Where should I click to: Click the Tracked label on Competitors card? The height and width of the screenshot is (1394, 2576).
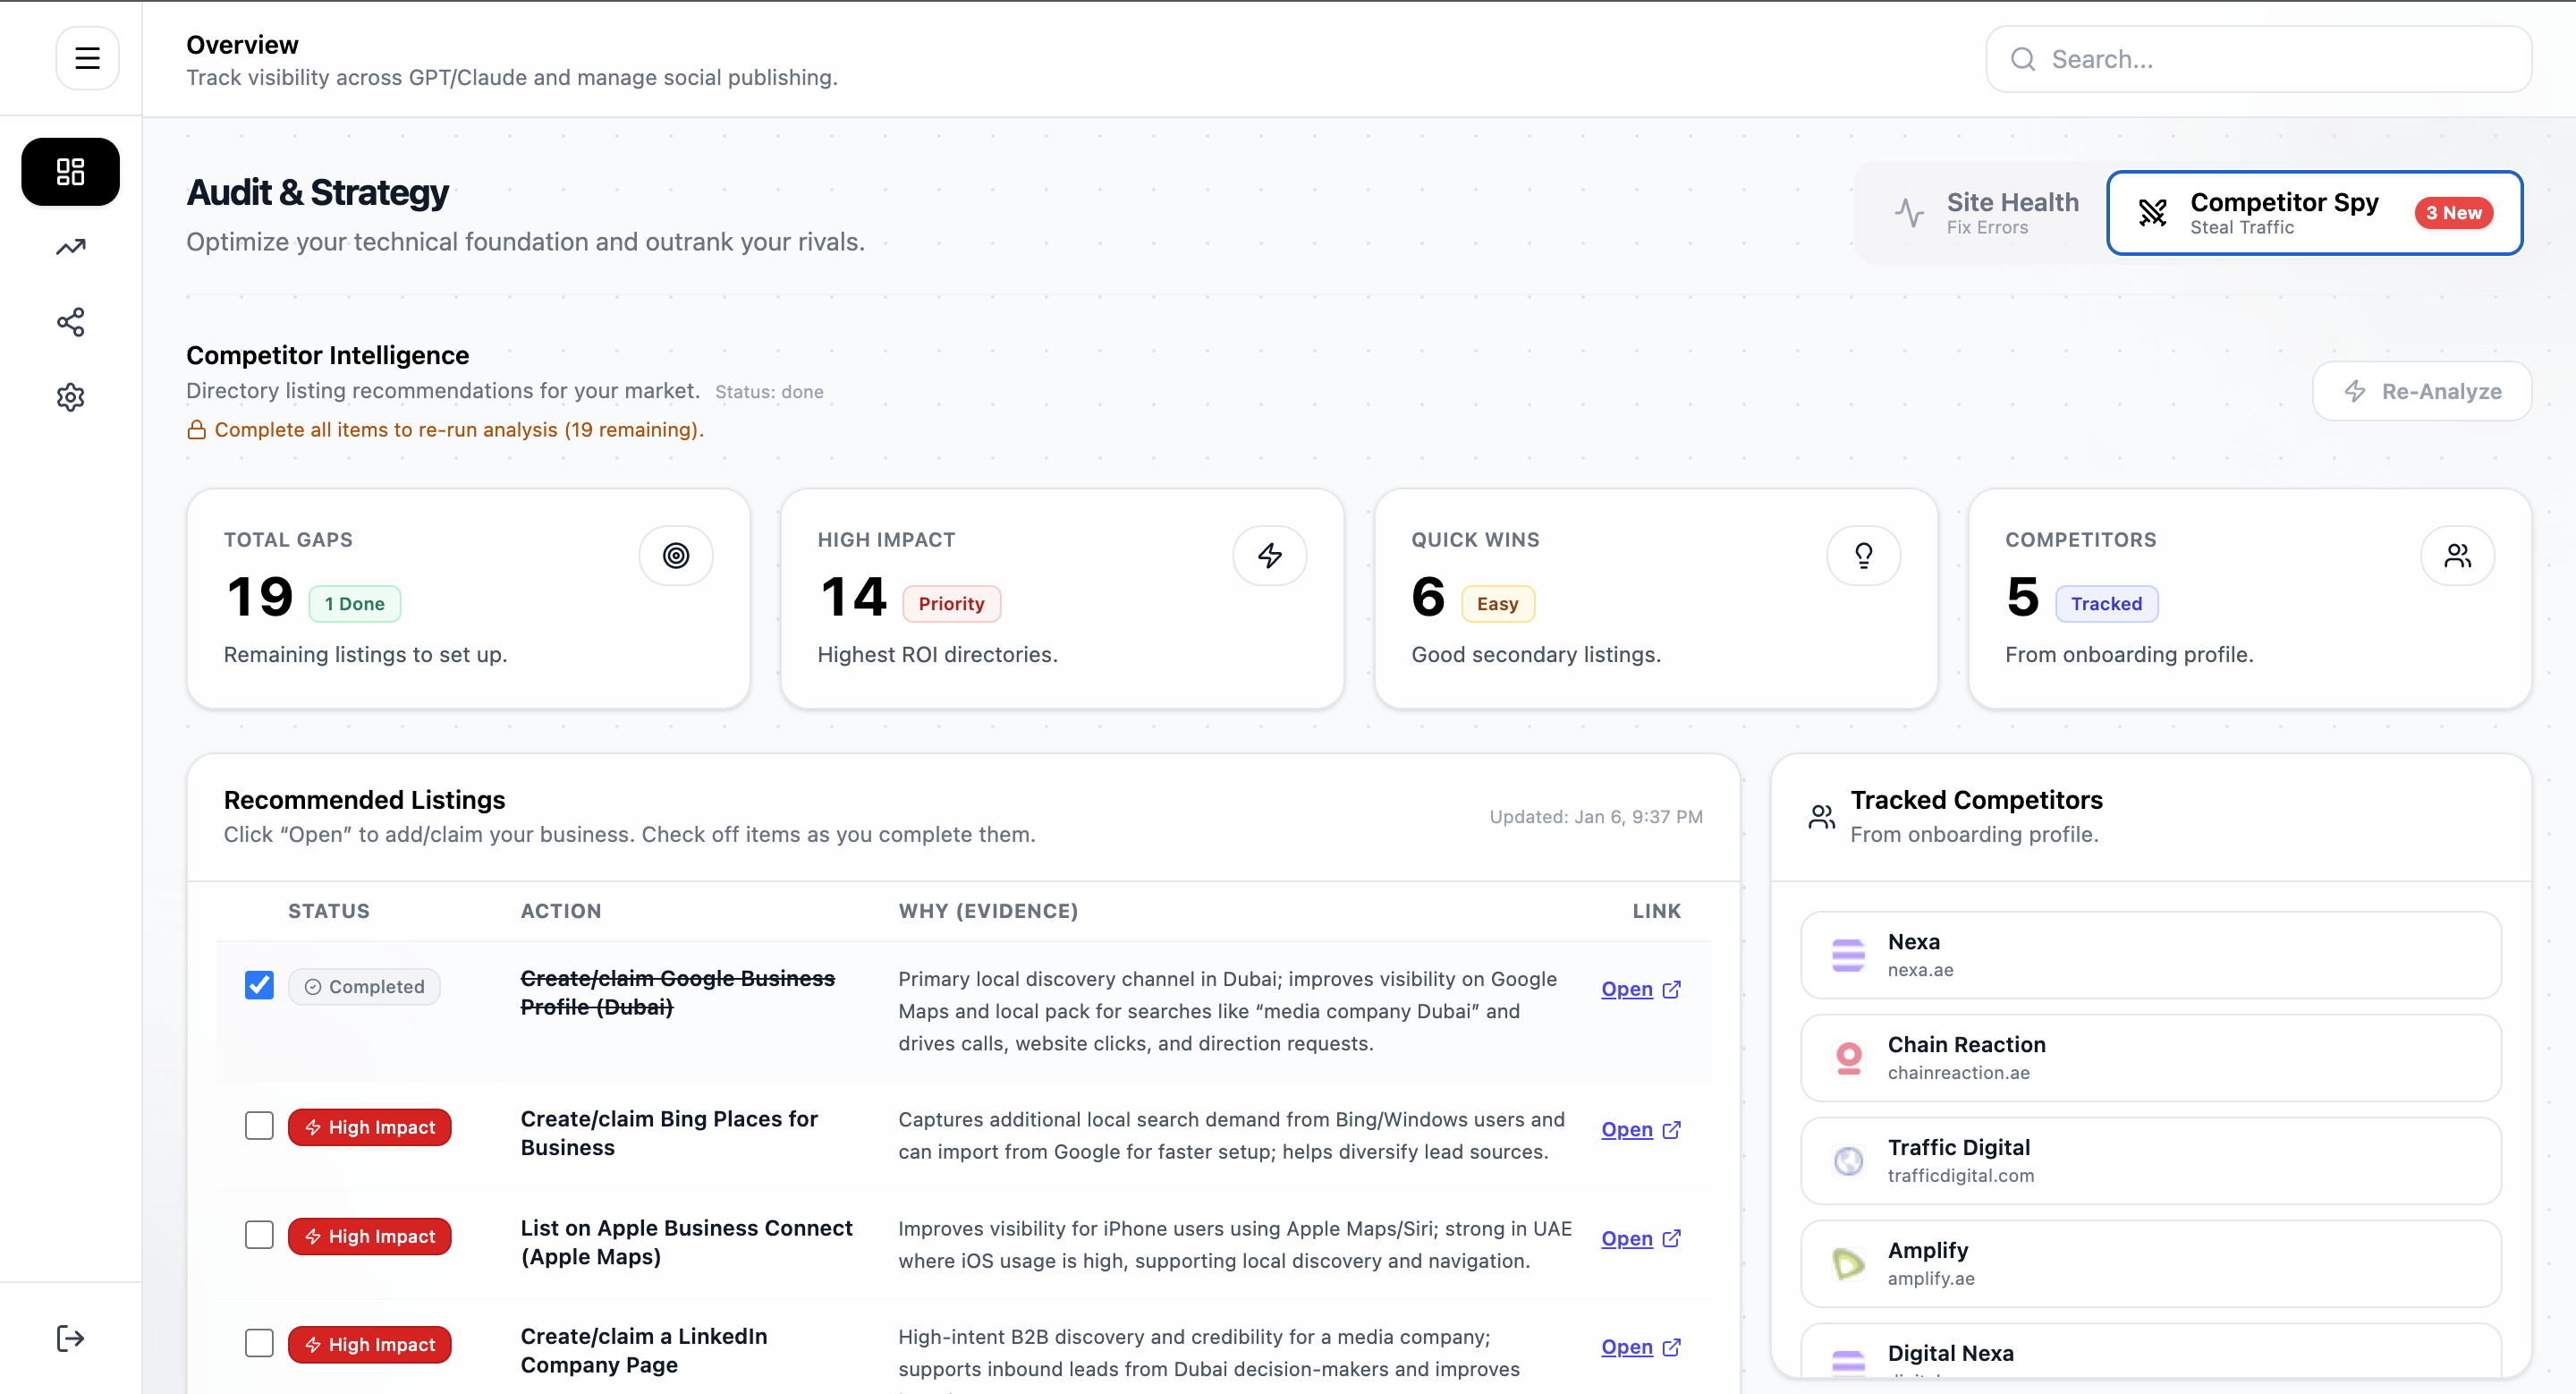2106,603
